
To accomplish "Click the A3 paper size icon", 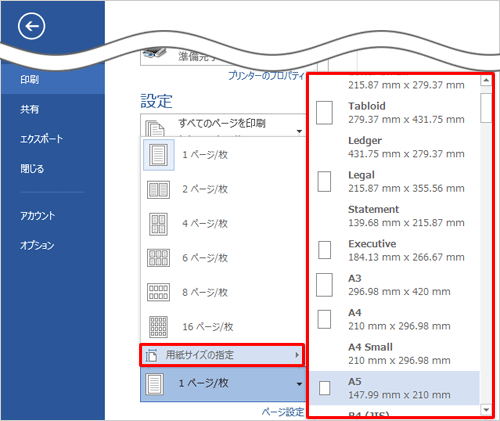I will (x=324, y=285).
